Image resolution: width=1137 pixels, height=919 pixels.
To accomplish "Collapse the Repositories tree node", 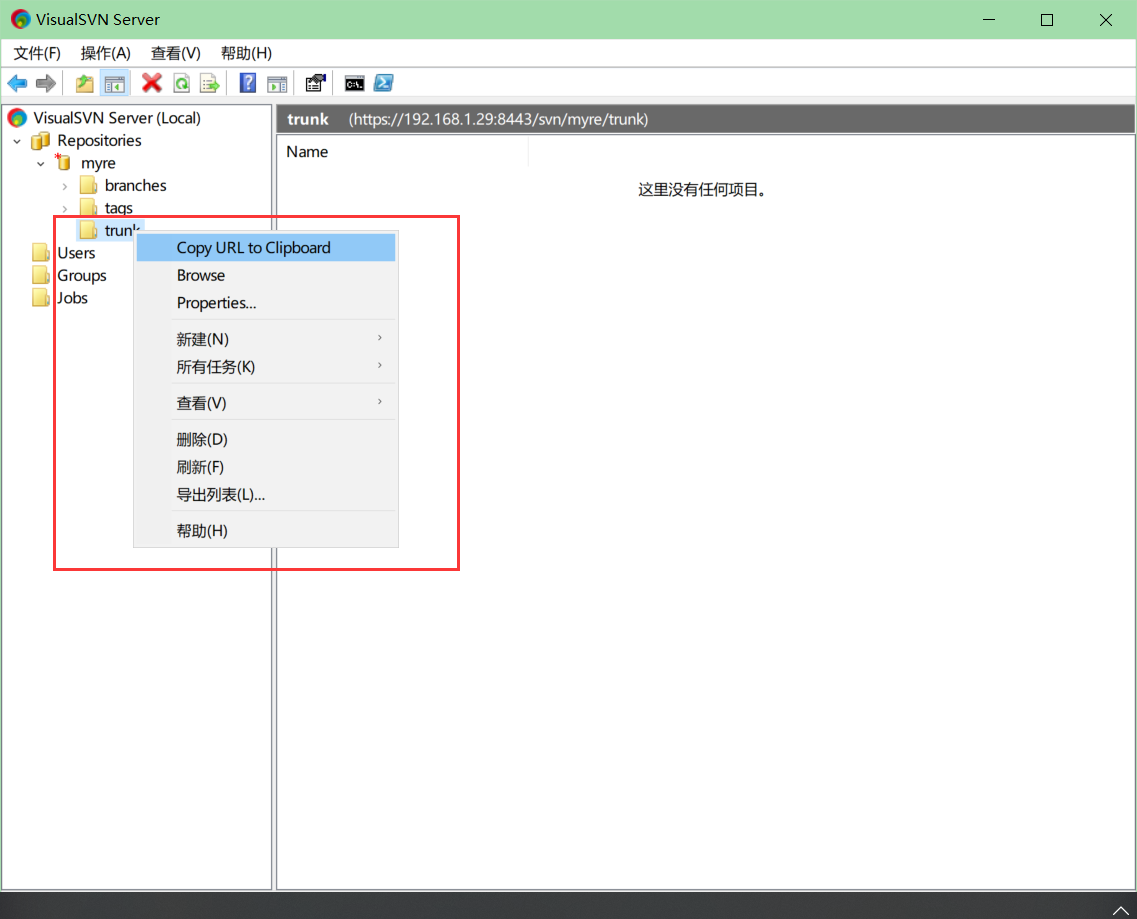I will click(17, 141).
